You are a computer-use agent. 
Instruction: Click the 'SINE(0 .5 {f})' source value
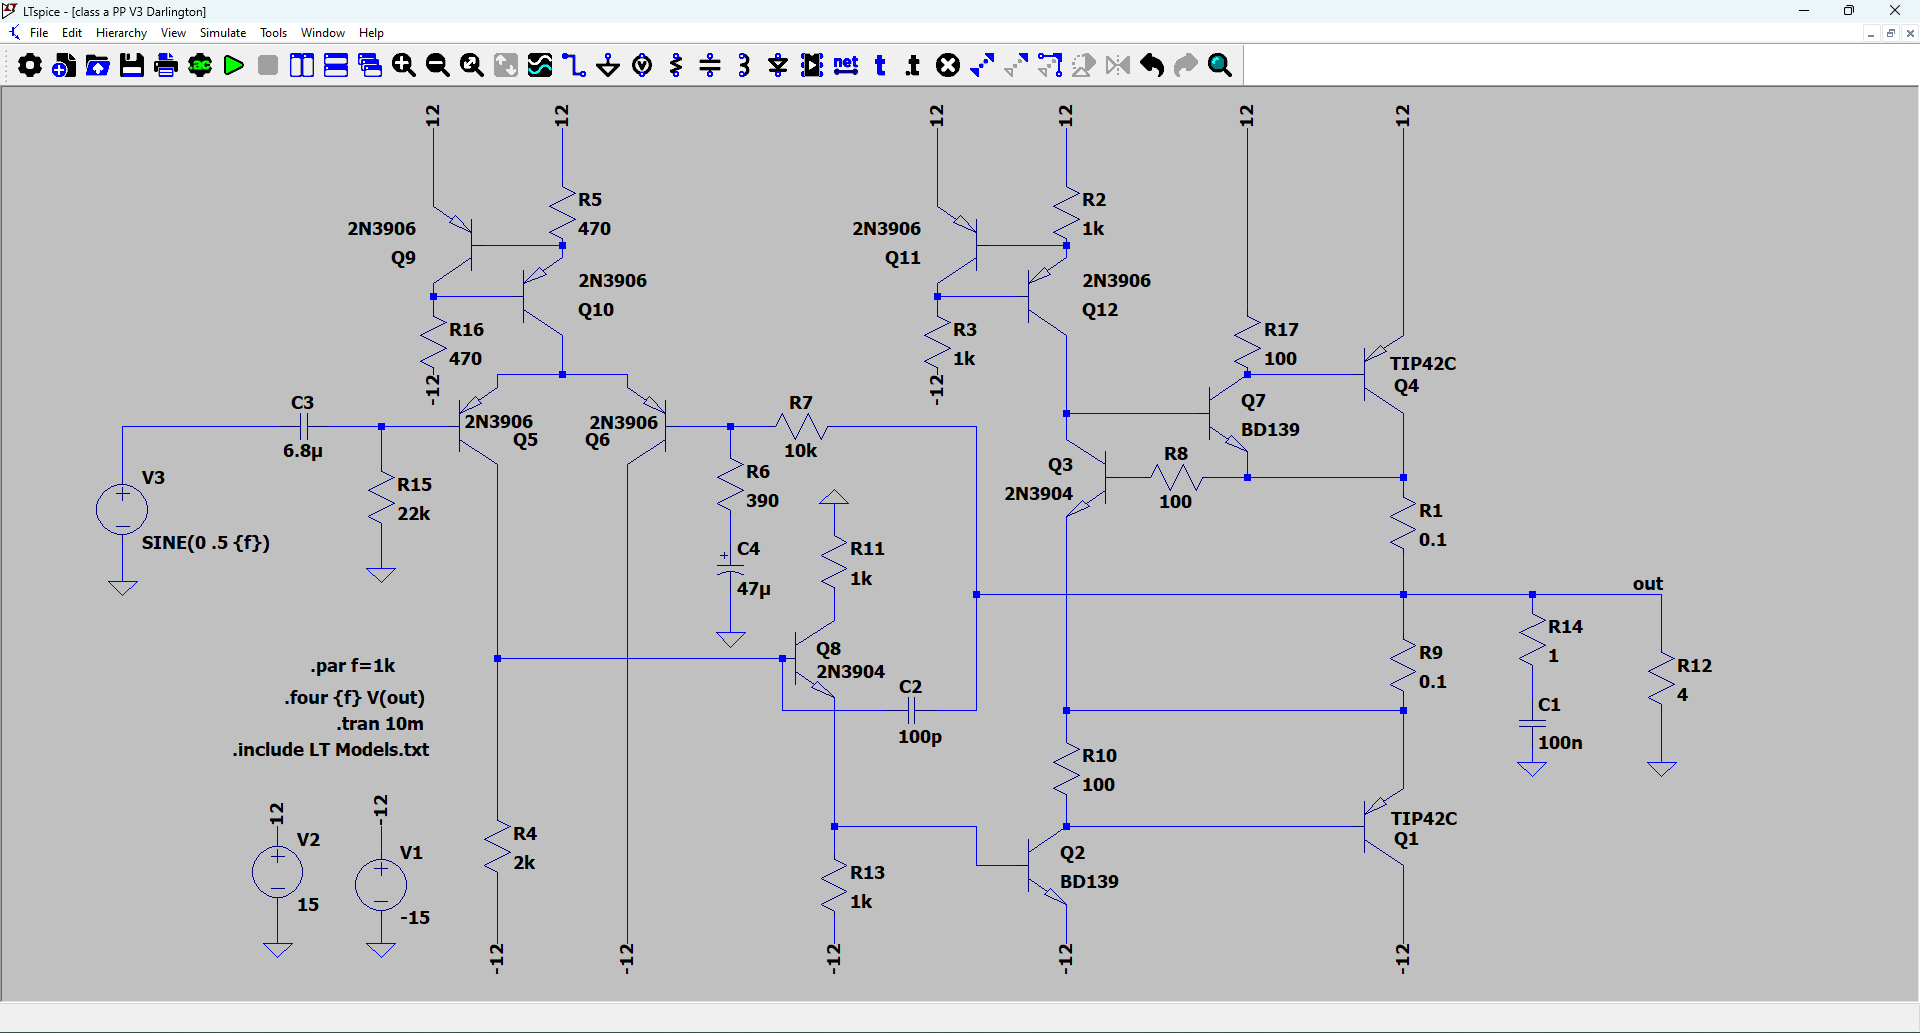pos(206,543)
